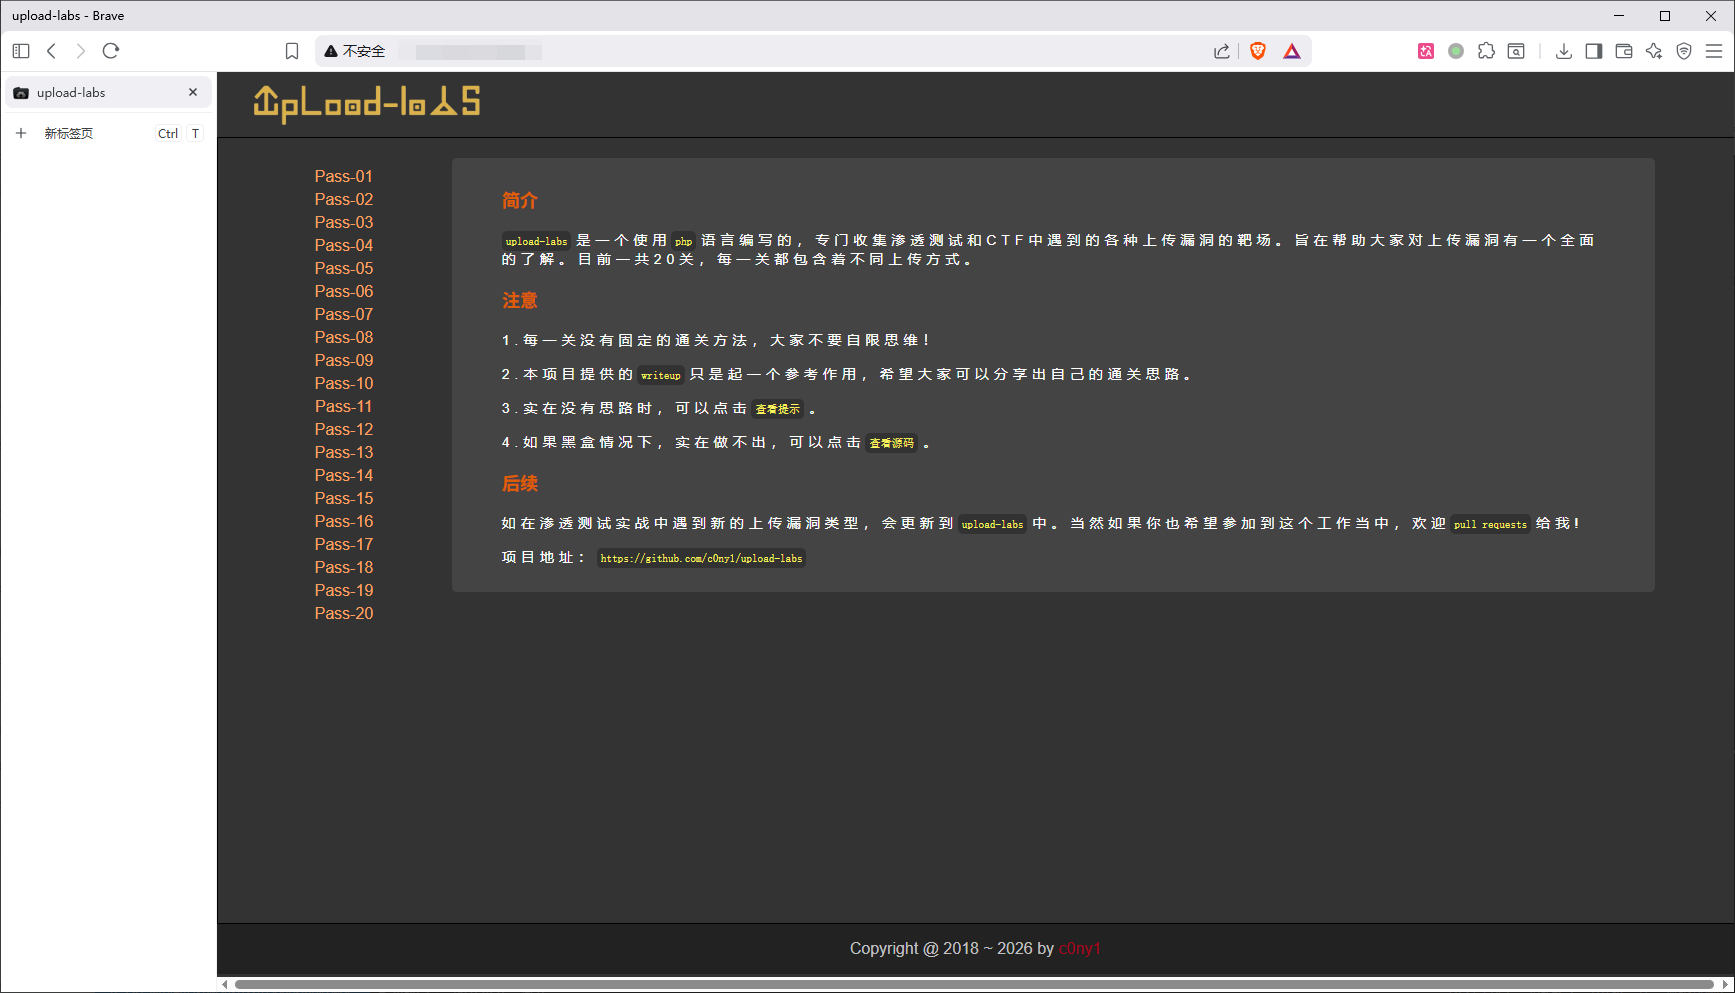Share this page using the share icon
The image size is (1735, 993).
(1222, 51)
